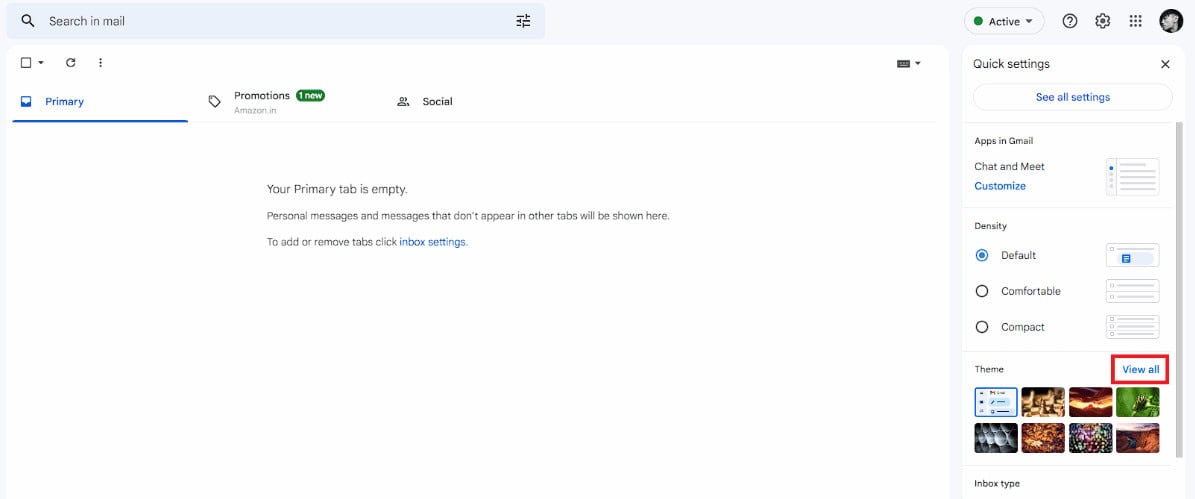Click See all settings button
The width and height of the screenshot is (1195, 499).
coord(1072,98)
